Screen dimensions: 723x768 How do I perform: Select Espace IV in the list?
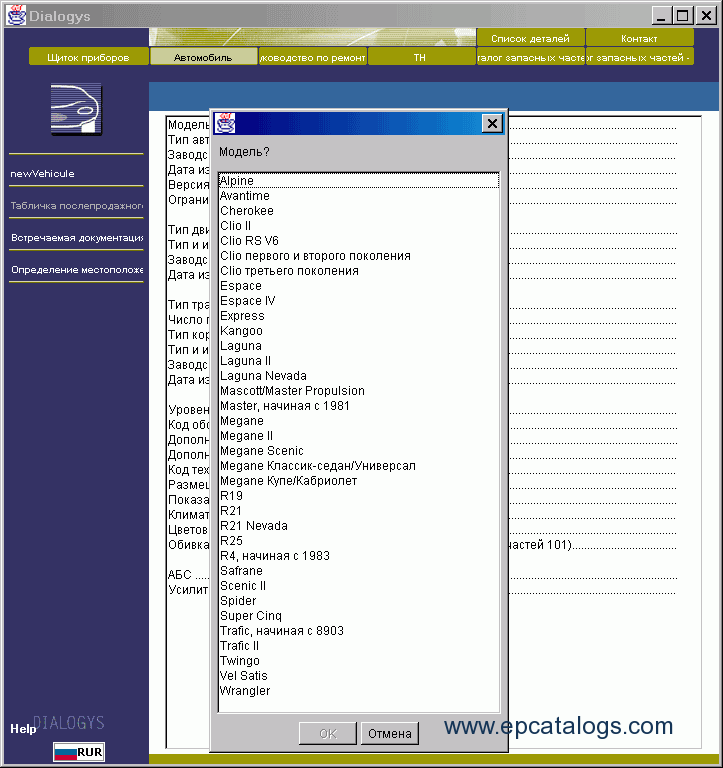coord(359,301)
